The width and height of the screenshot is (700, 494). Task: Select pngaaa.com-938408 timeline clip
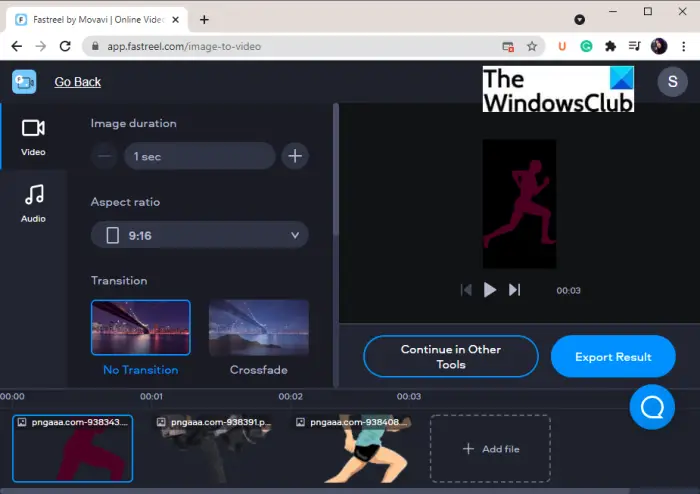351,448
